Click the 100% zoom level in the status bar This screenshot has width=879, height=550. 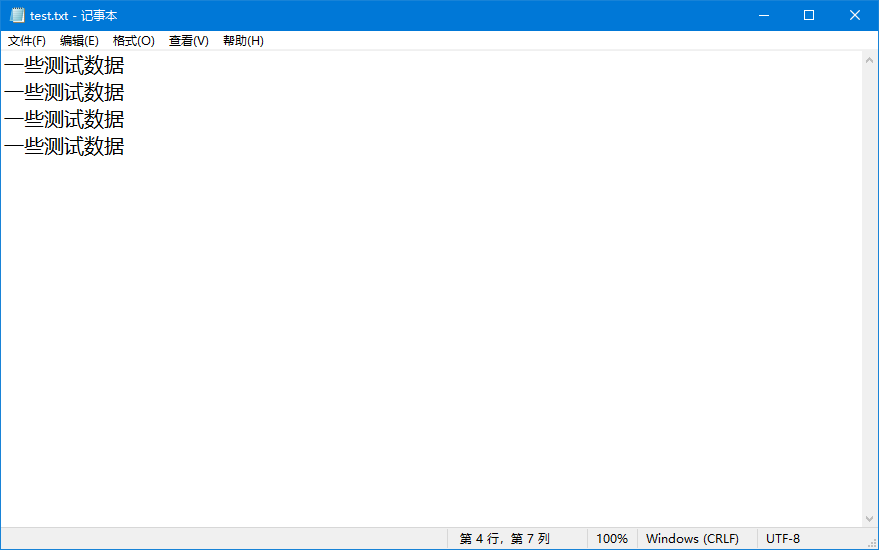pyautogui.click(x=612, y=539)
